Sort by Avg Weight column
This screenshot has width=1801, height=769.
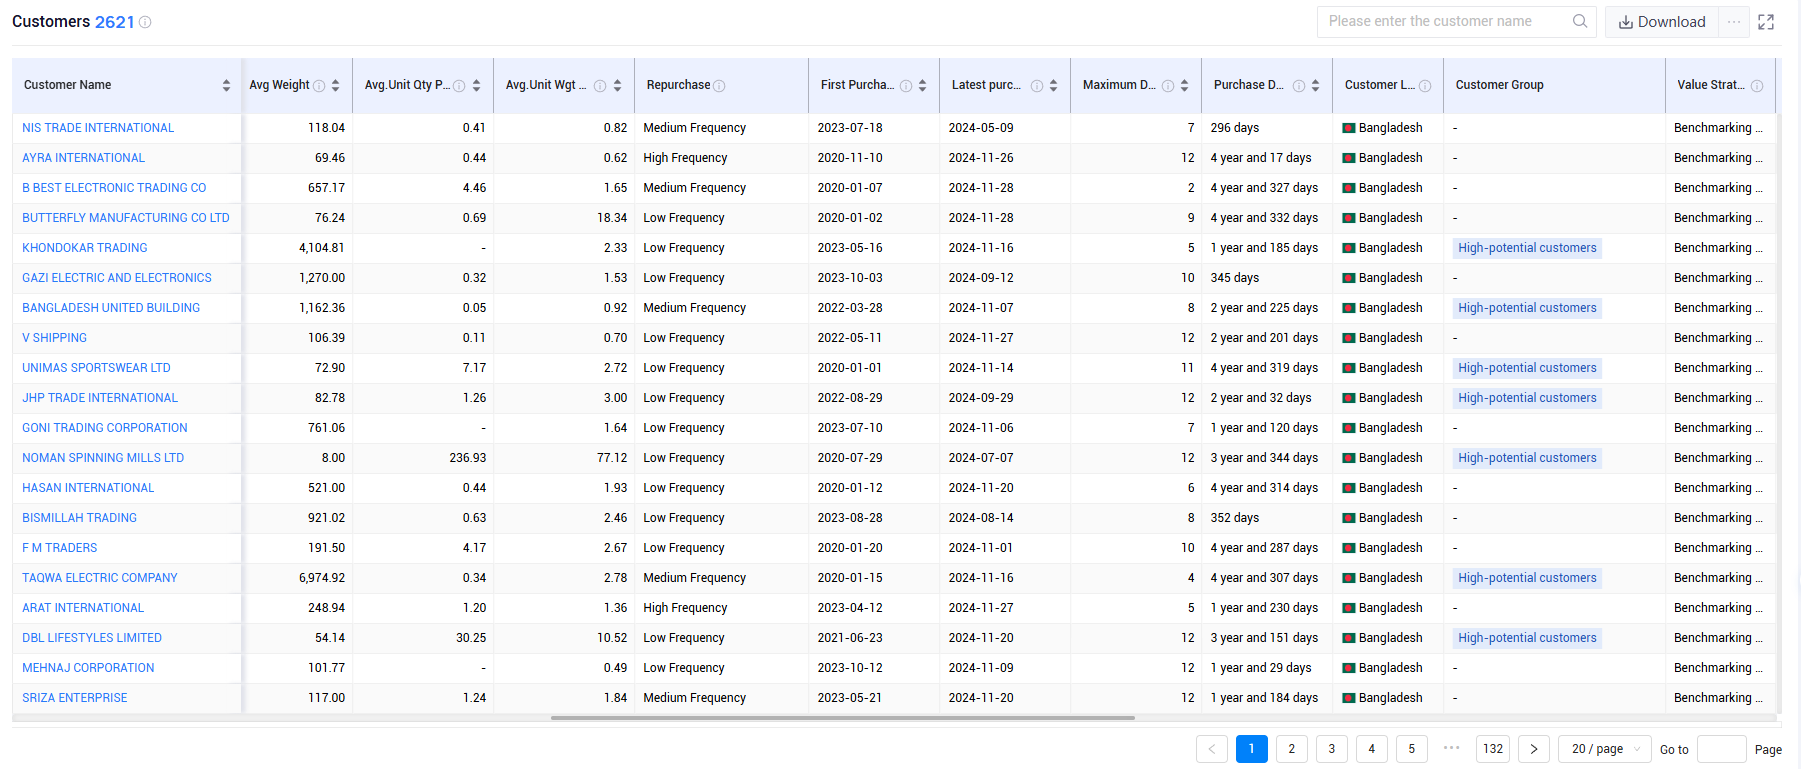pyautogui.click(x=335, y=85)
